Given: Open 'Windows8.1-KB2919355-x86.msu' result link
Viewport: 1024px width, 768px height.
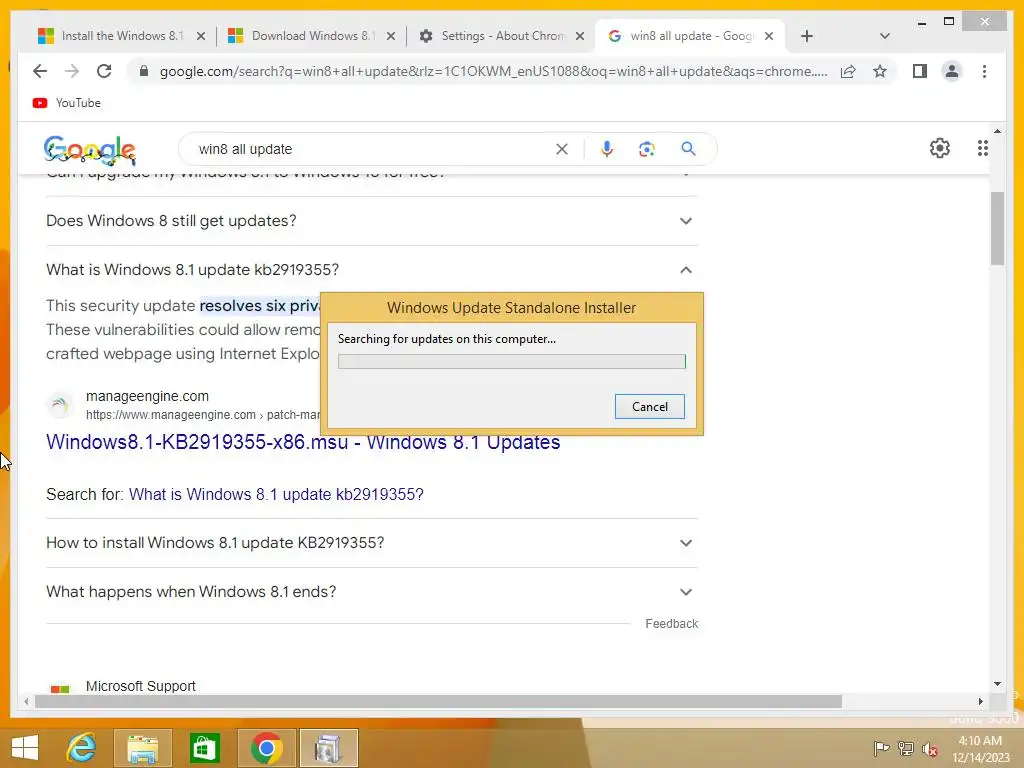Looking at the screenshot, I should (303, 442).
